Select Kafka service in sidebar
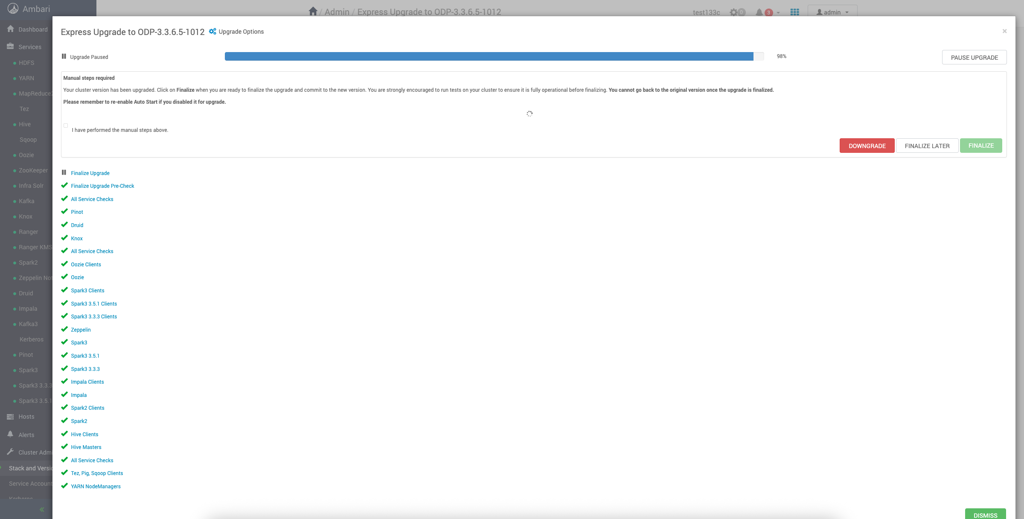This screenshot has height=519, width=1024. [26, 201]
